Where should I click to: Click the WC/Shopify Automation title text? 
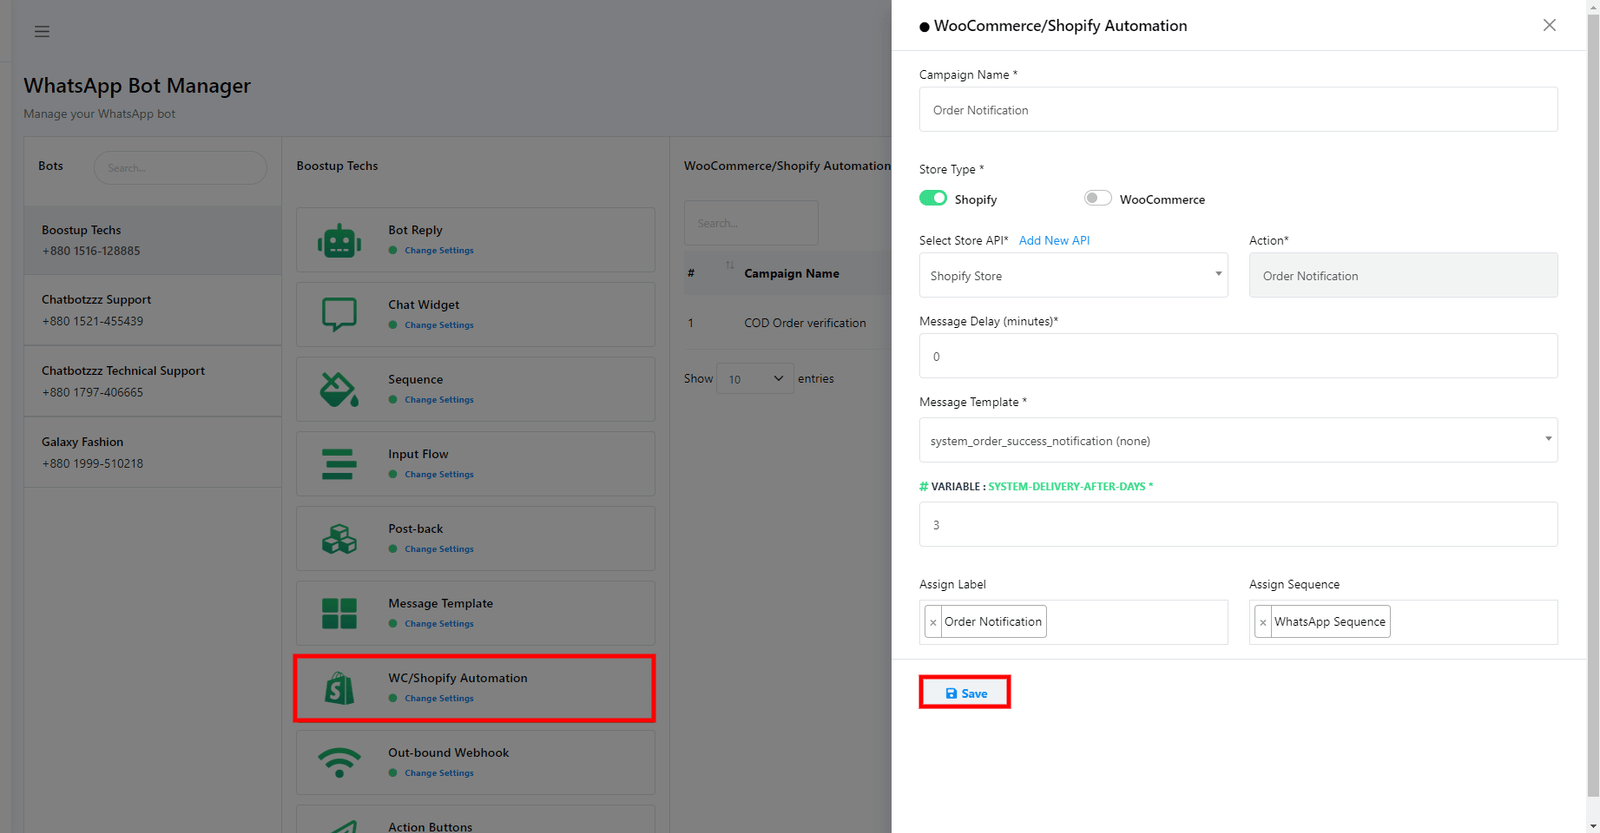457,678
